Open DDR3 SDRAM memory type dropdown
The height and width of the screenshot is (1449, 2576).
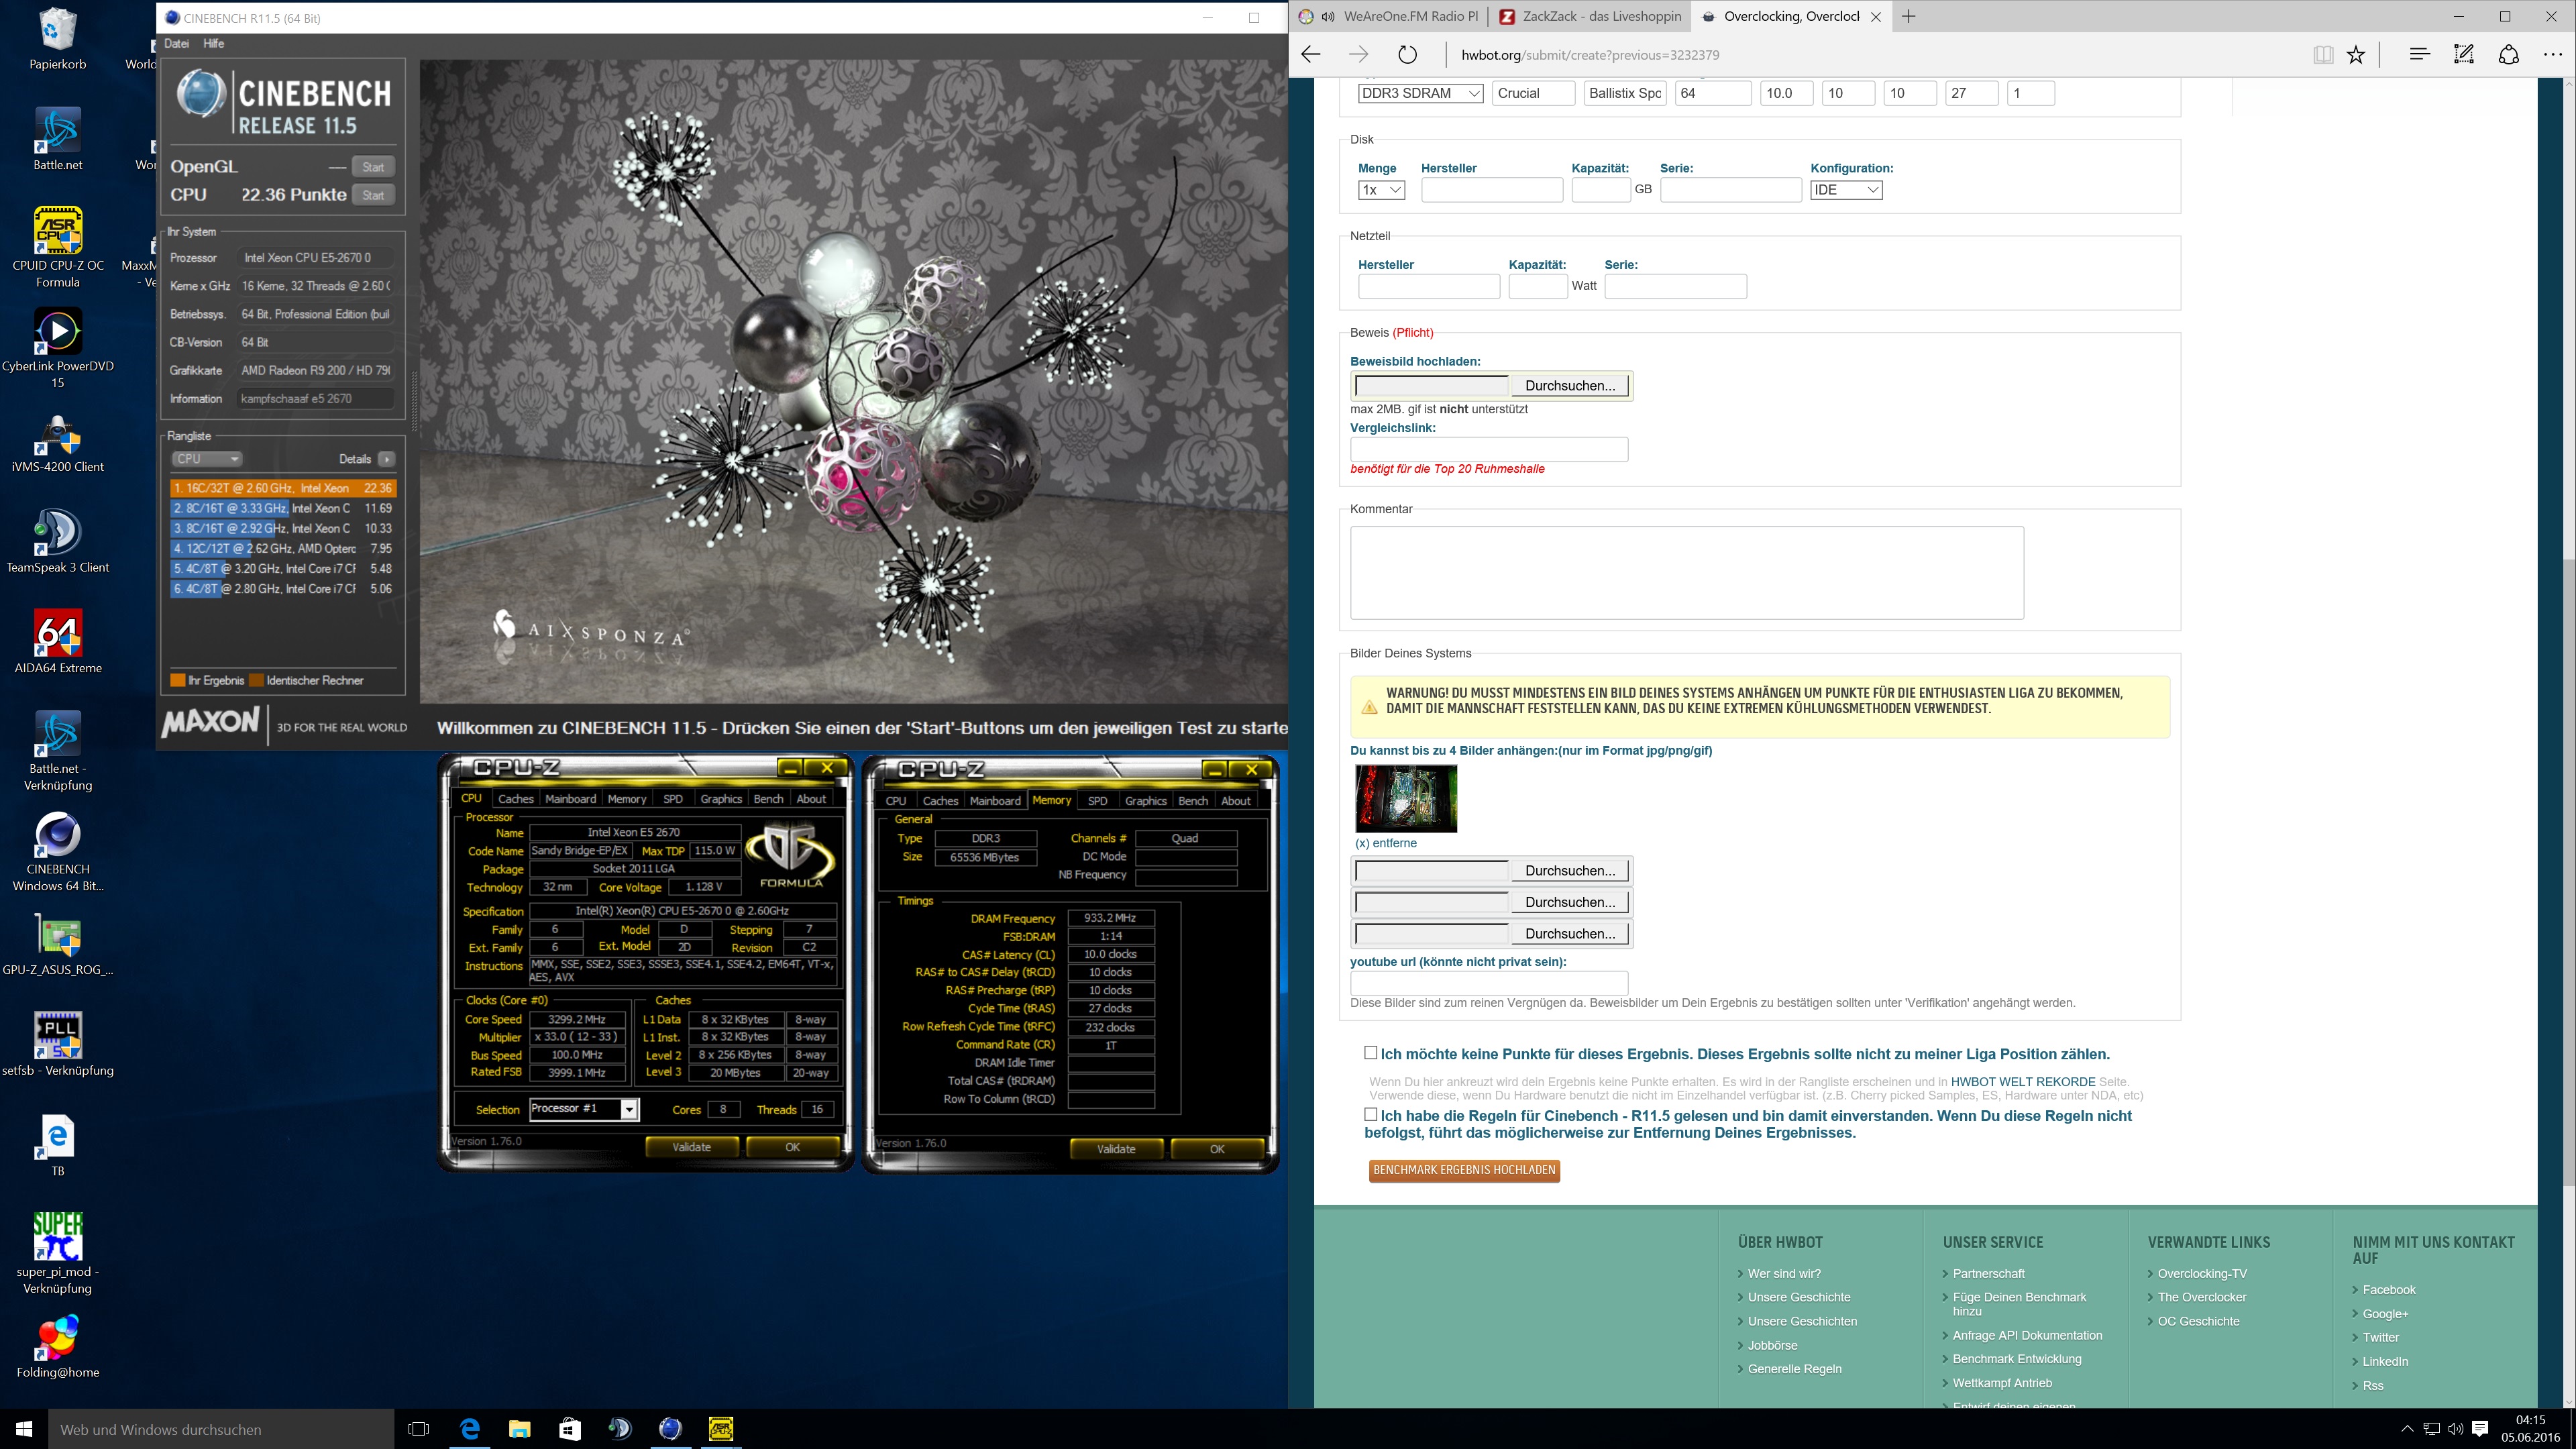tap(1420, 93)
